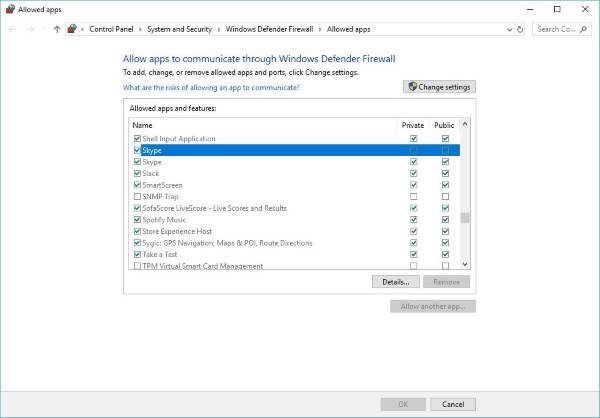Click the apps list scrollbar thumb
This screenshot has width=600, height=418.
465,217
